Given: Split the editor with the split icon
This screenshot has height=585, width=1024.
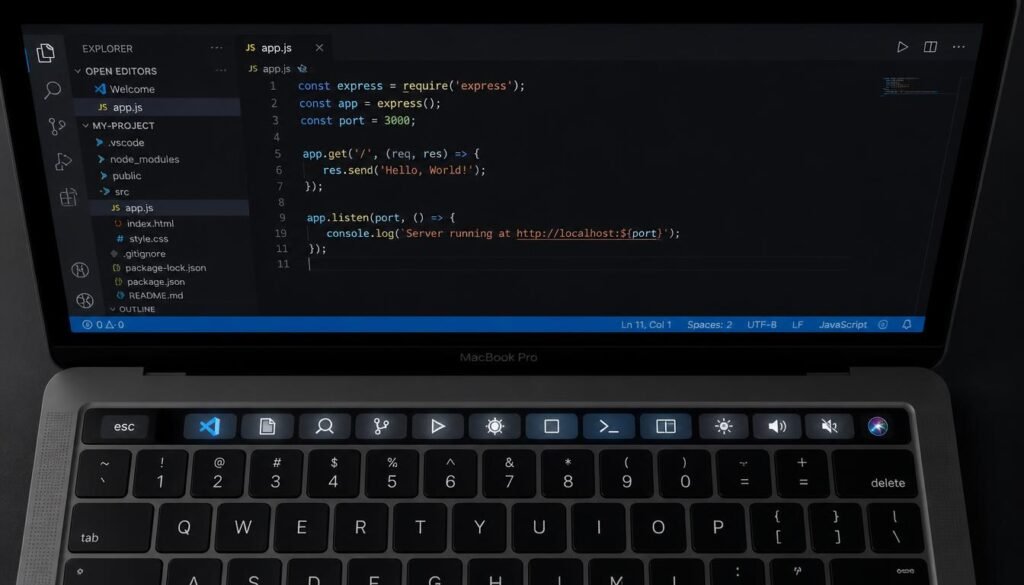Looking at the screenshot, I should click(x=931, y=47).
